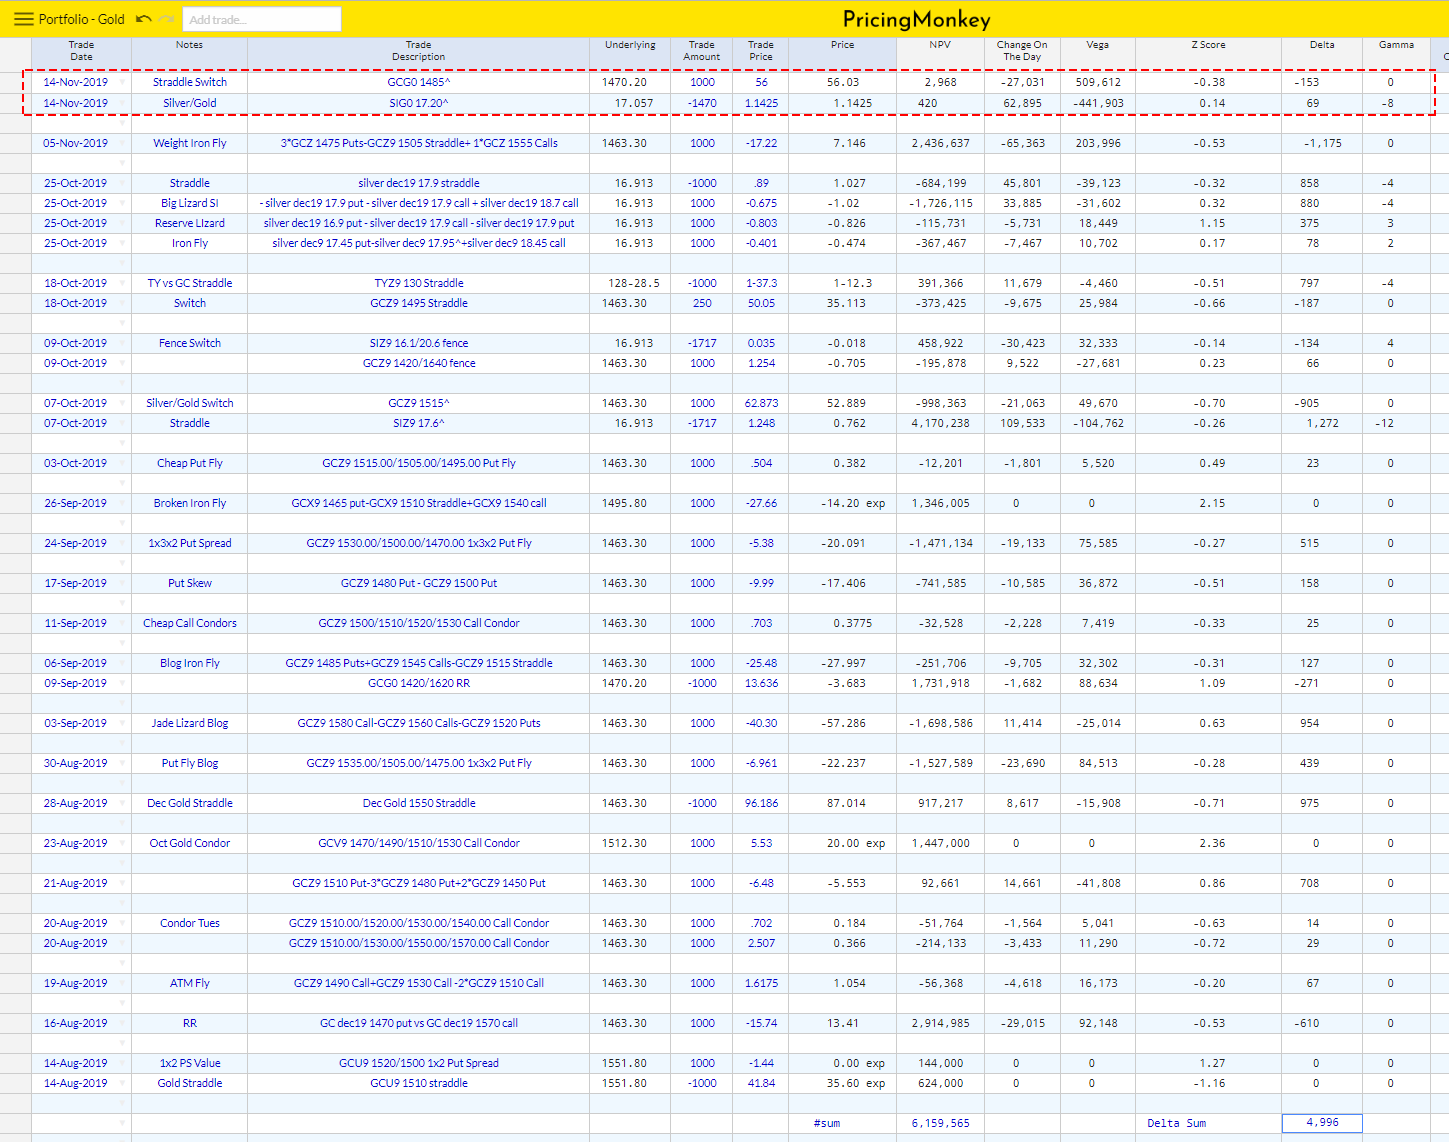Open date dropdown for 17-Sep-2019
This screenshot has width=1449, height=1142.
point(123,583)
